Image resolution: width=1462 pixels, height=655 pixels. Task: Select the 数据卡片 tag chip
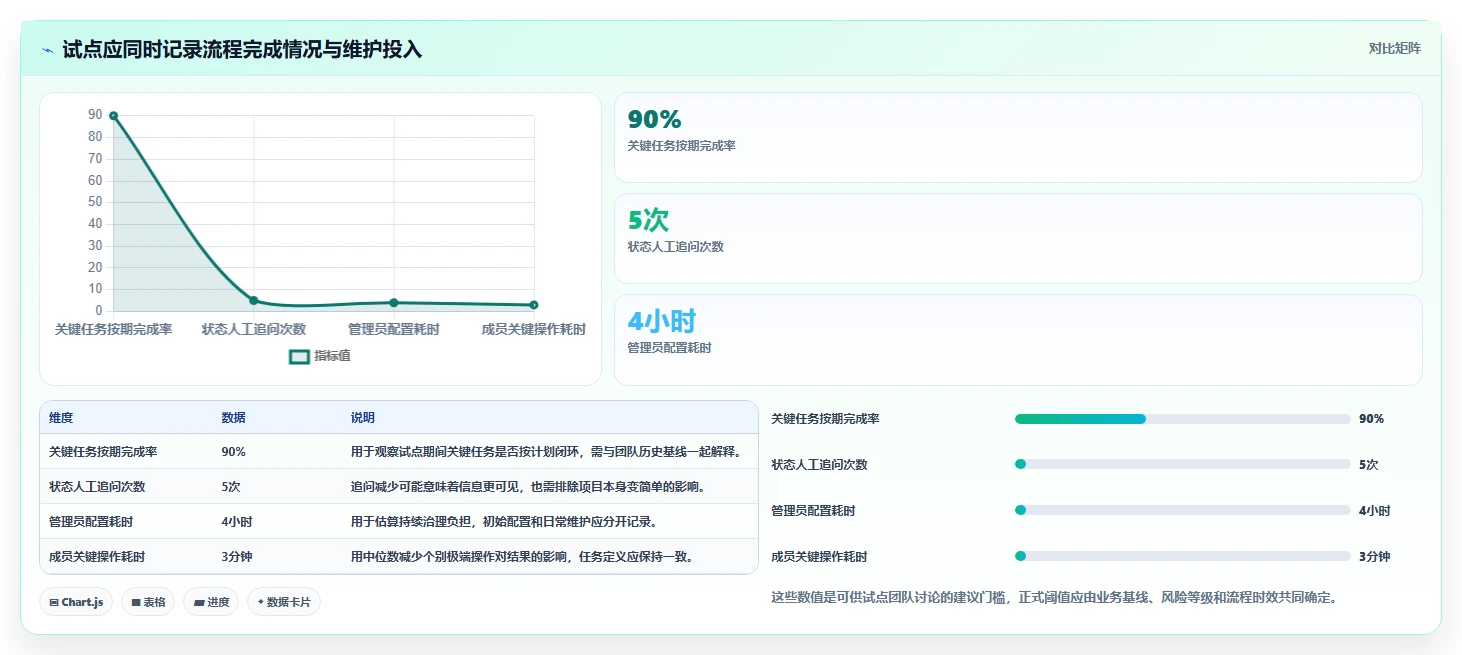[x=284, y=602]
